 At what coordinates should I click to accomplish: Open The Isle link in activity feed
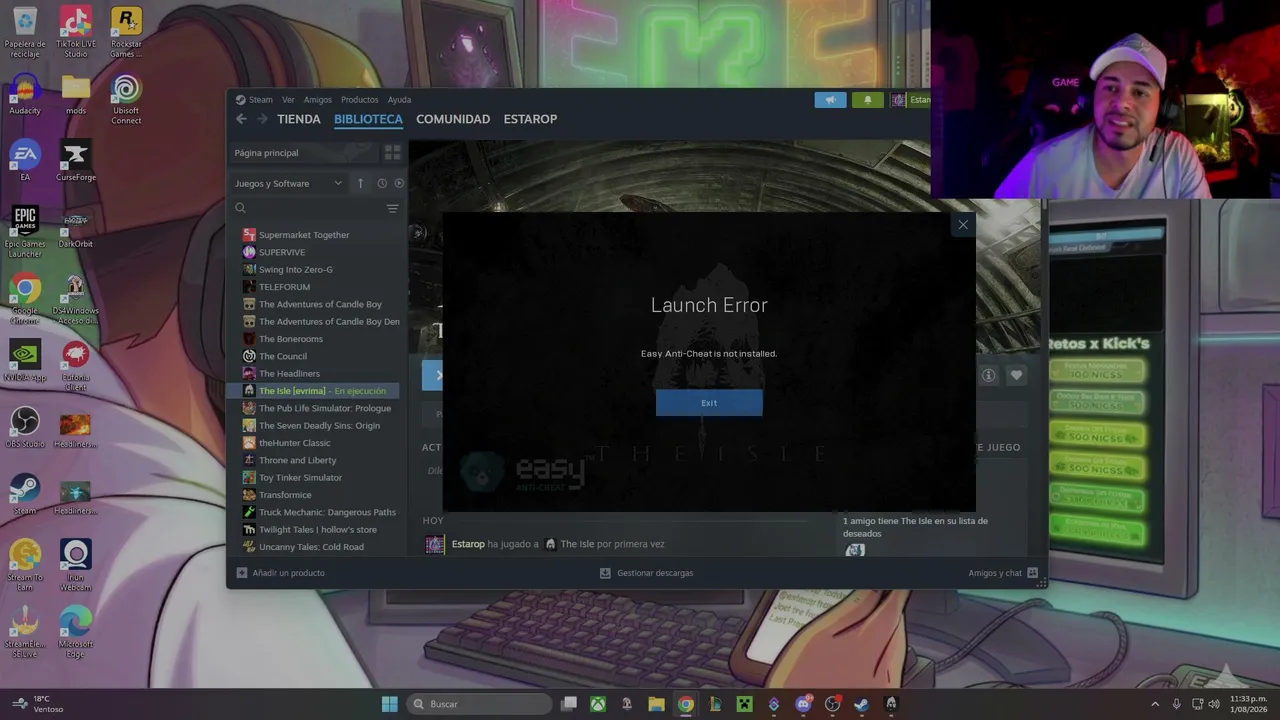[577, 544]
